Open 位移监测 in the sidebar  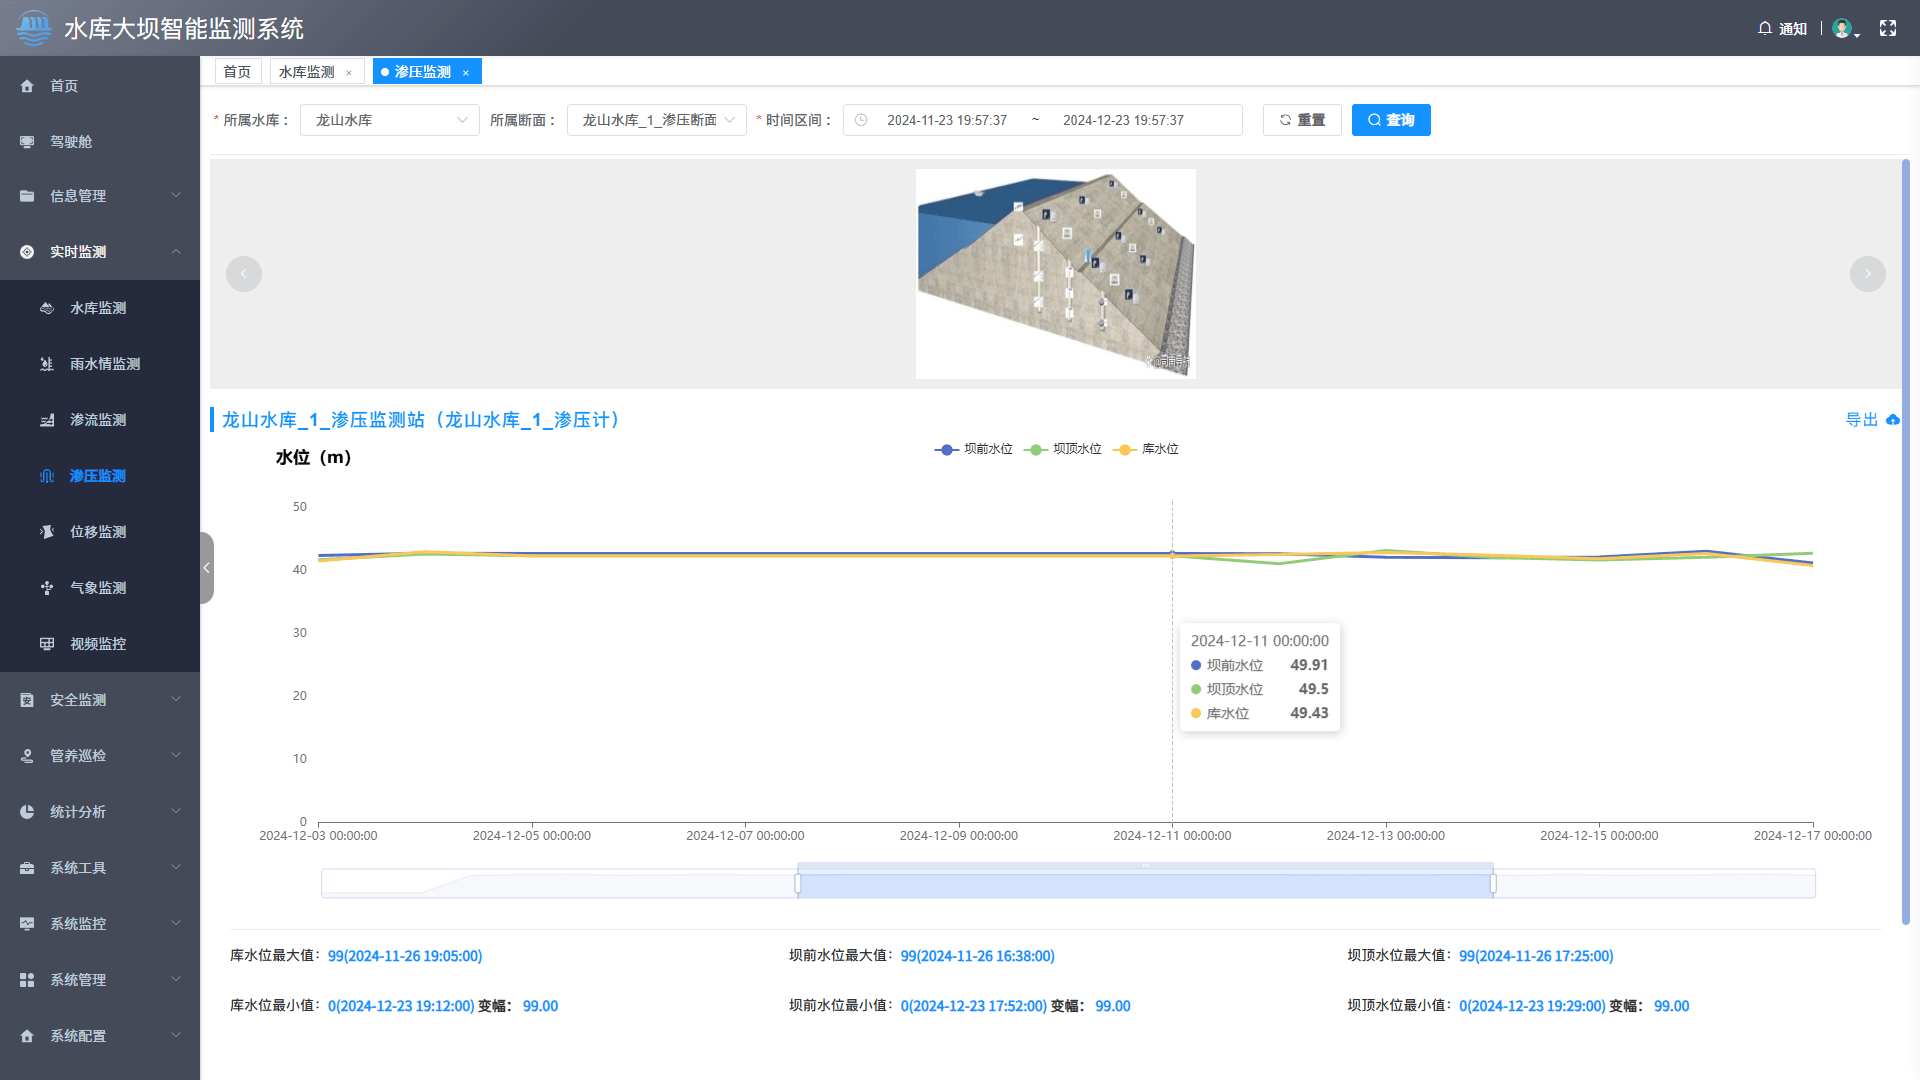(x=97, y=532)
